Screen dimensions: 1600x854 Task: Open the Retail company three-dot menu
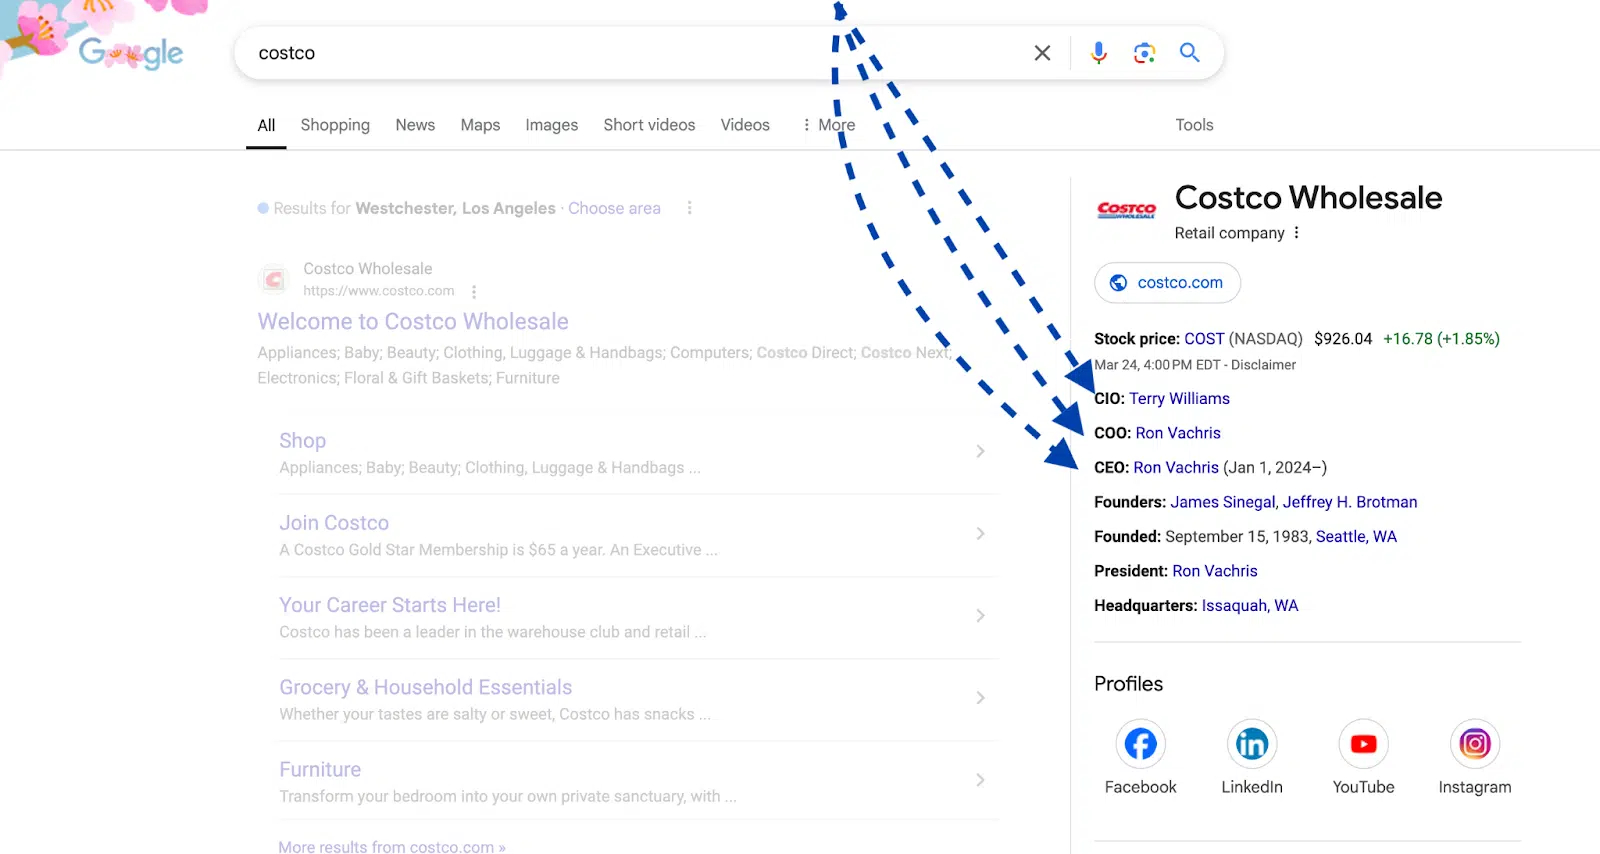pos(1296,233)
